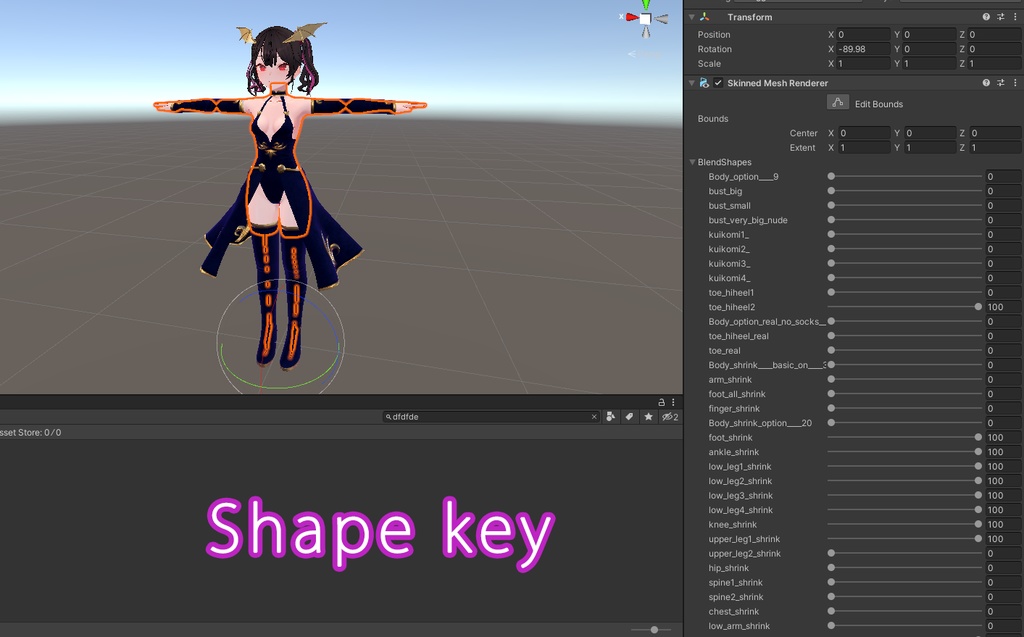
Task: Toggle the Project panel lock icon
Action: point(662,402)
